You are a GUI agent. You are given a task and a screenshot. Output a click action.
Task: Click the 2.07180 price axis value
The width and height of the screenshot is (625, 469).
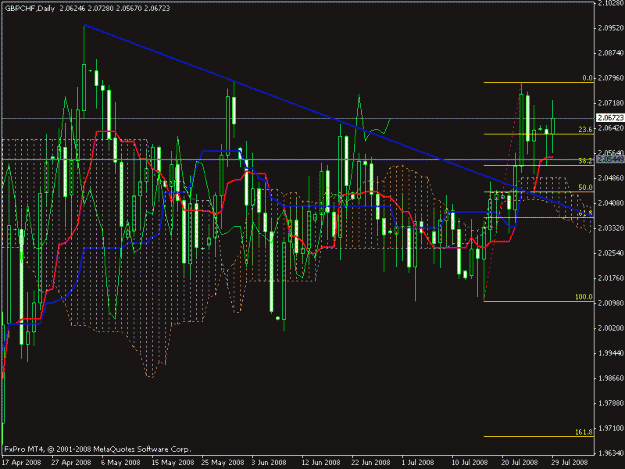(611, 103)
